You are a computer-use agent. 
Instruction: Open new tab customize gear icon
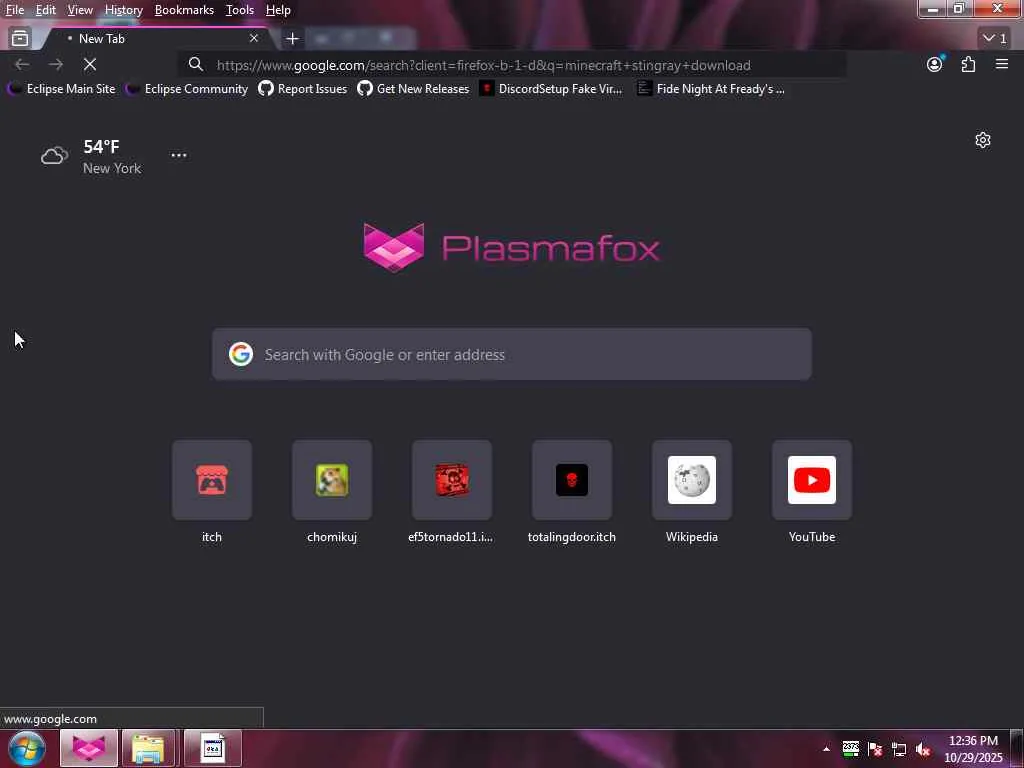point(983,140)
